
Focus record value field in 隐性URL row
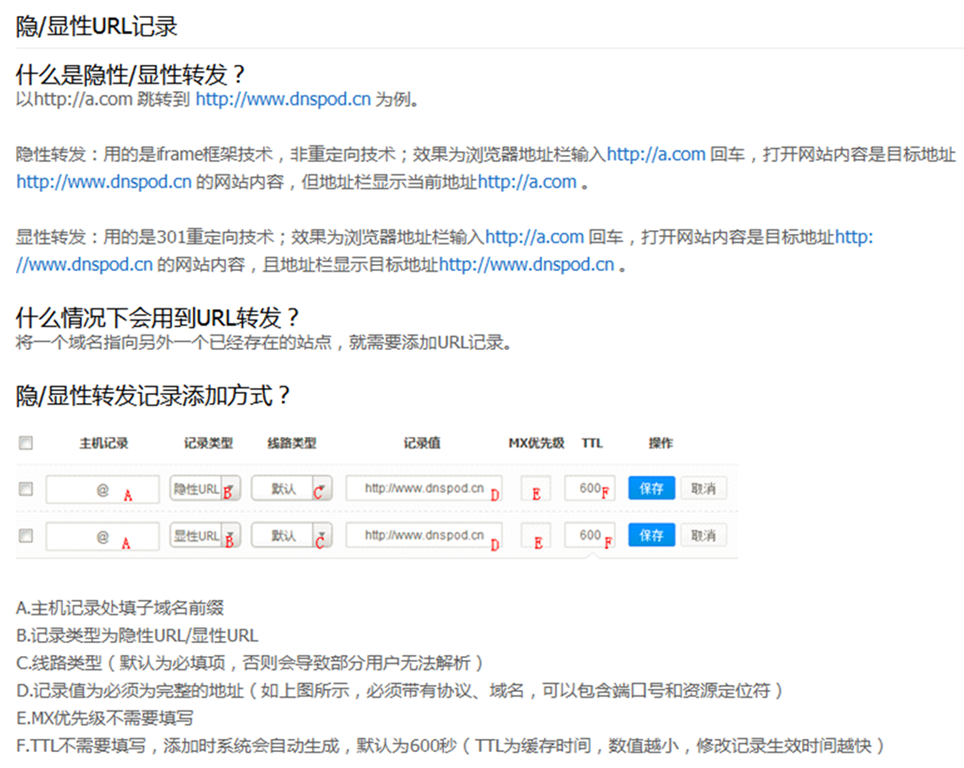(x=424, y=488)
